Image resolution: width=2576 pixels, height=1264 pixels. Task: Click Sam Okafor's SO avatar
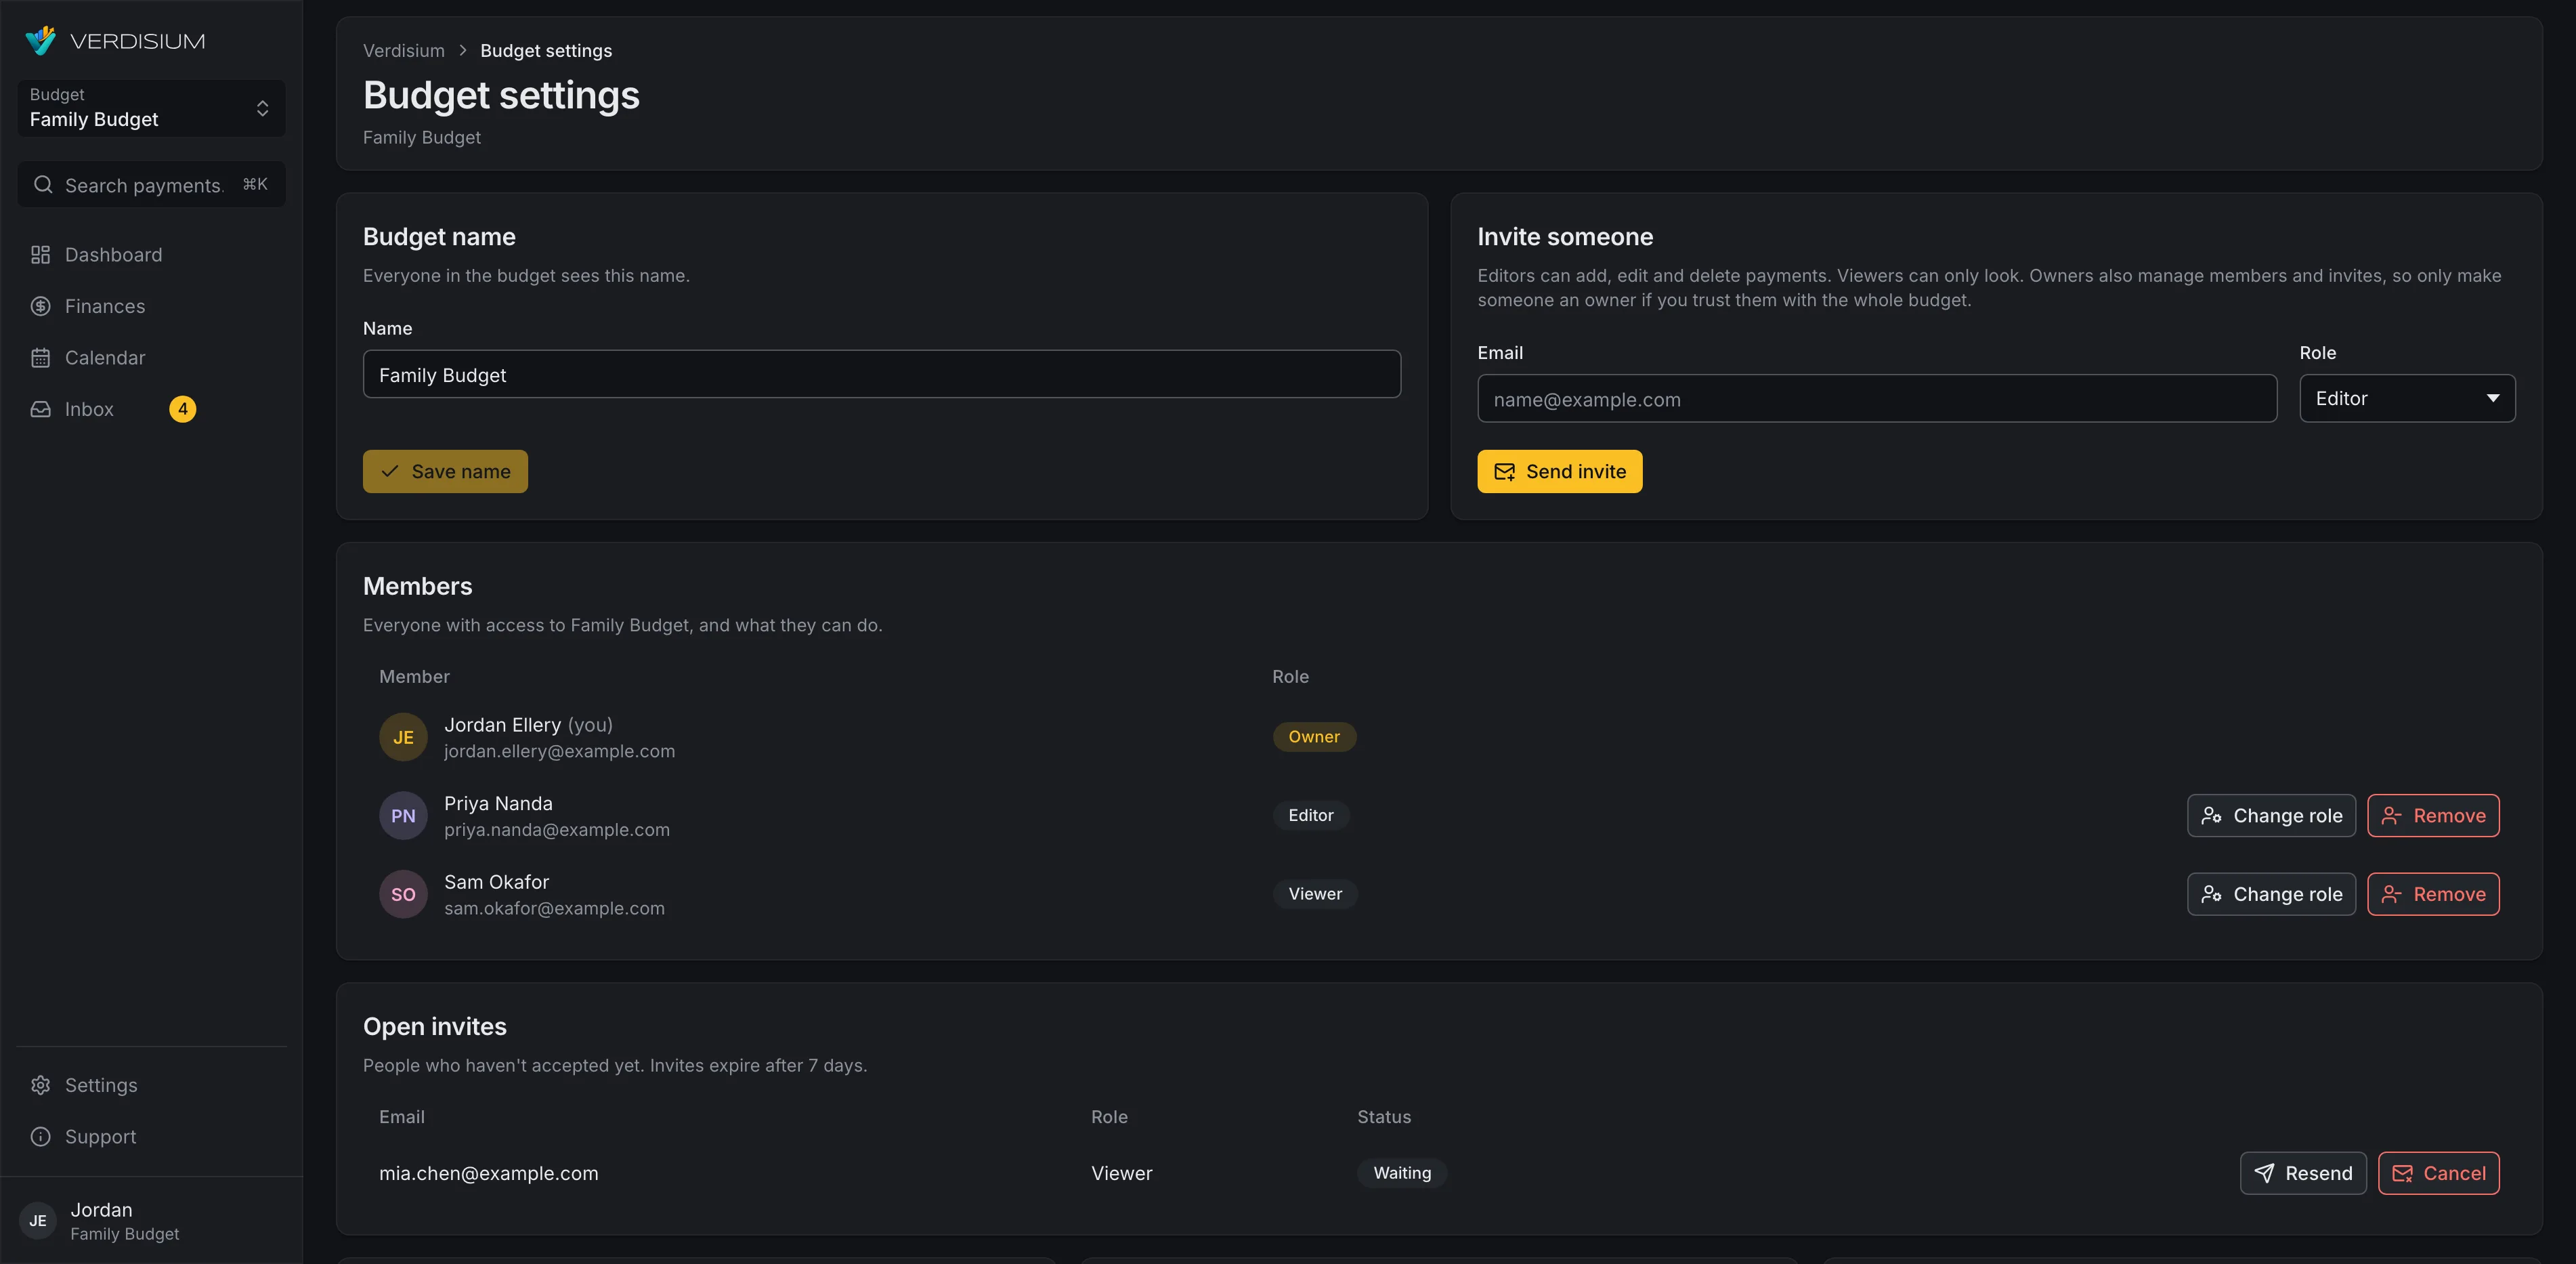403,894
